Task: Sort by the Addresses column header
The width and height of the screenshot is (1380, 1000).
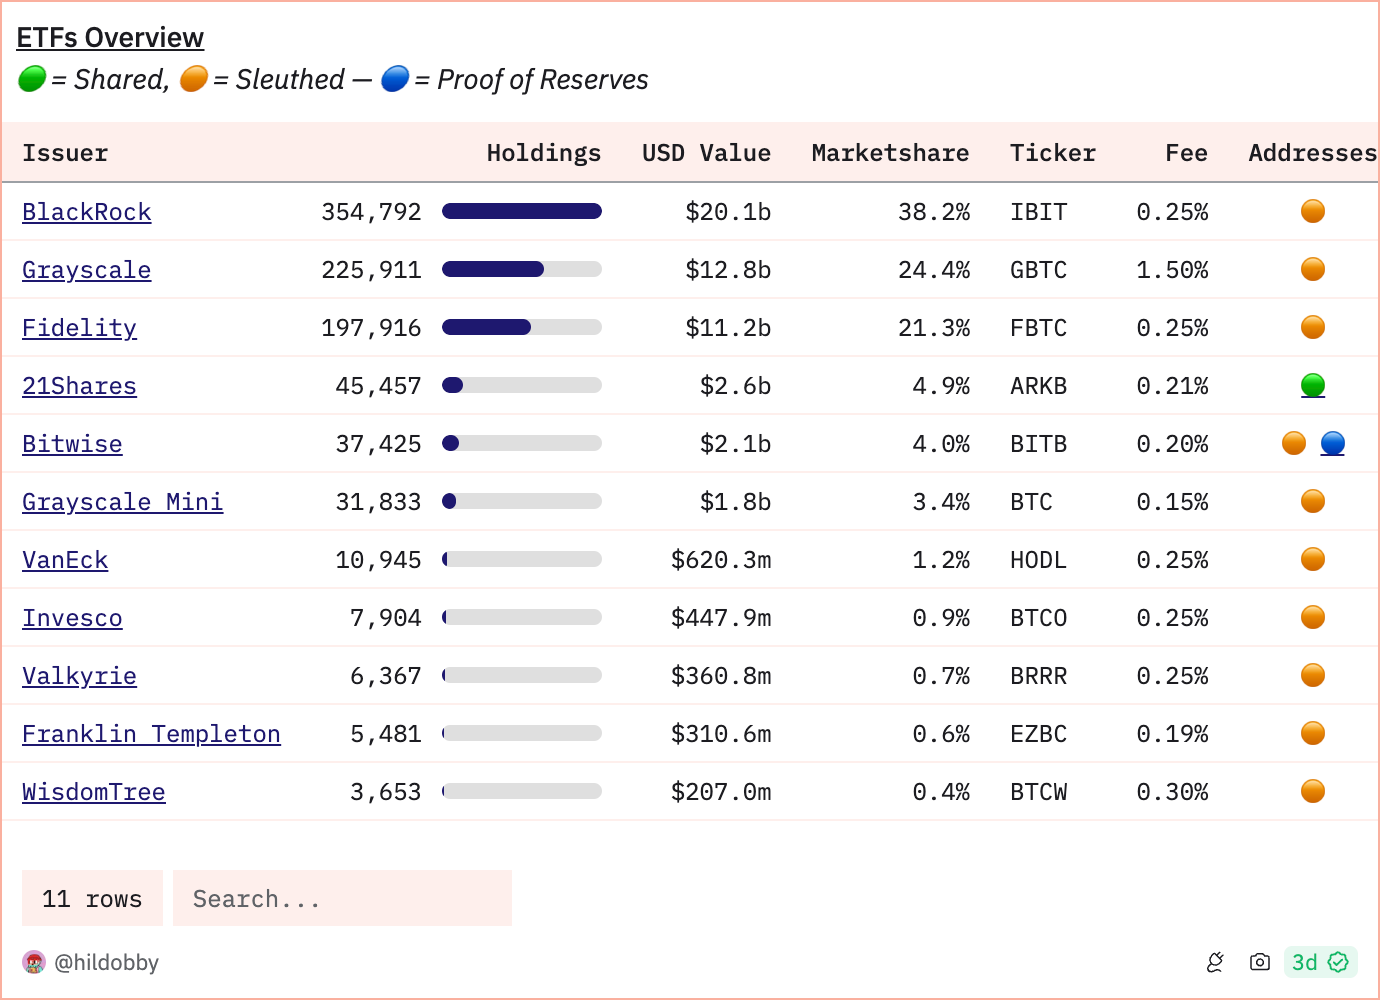Action: pos(1312,153)
